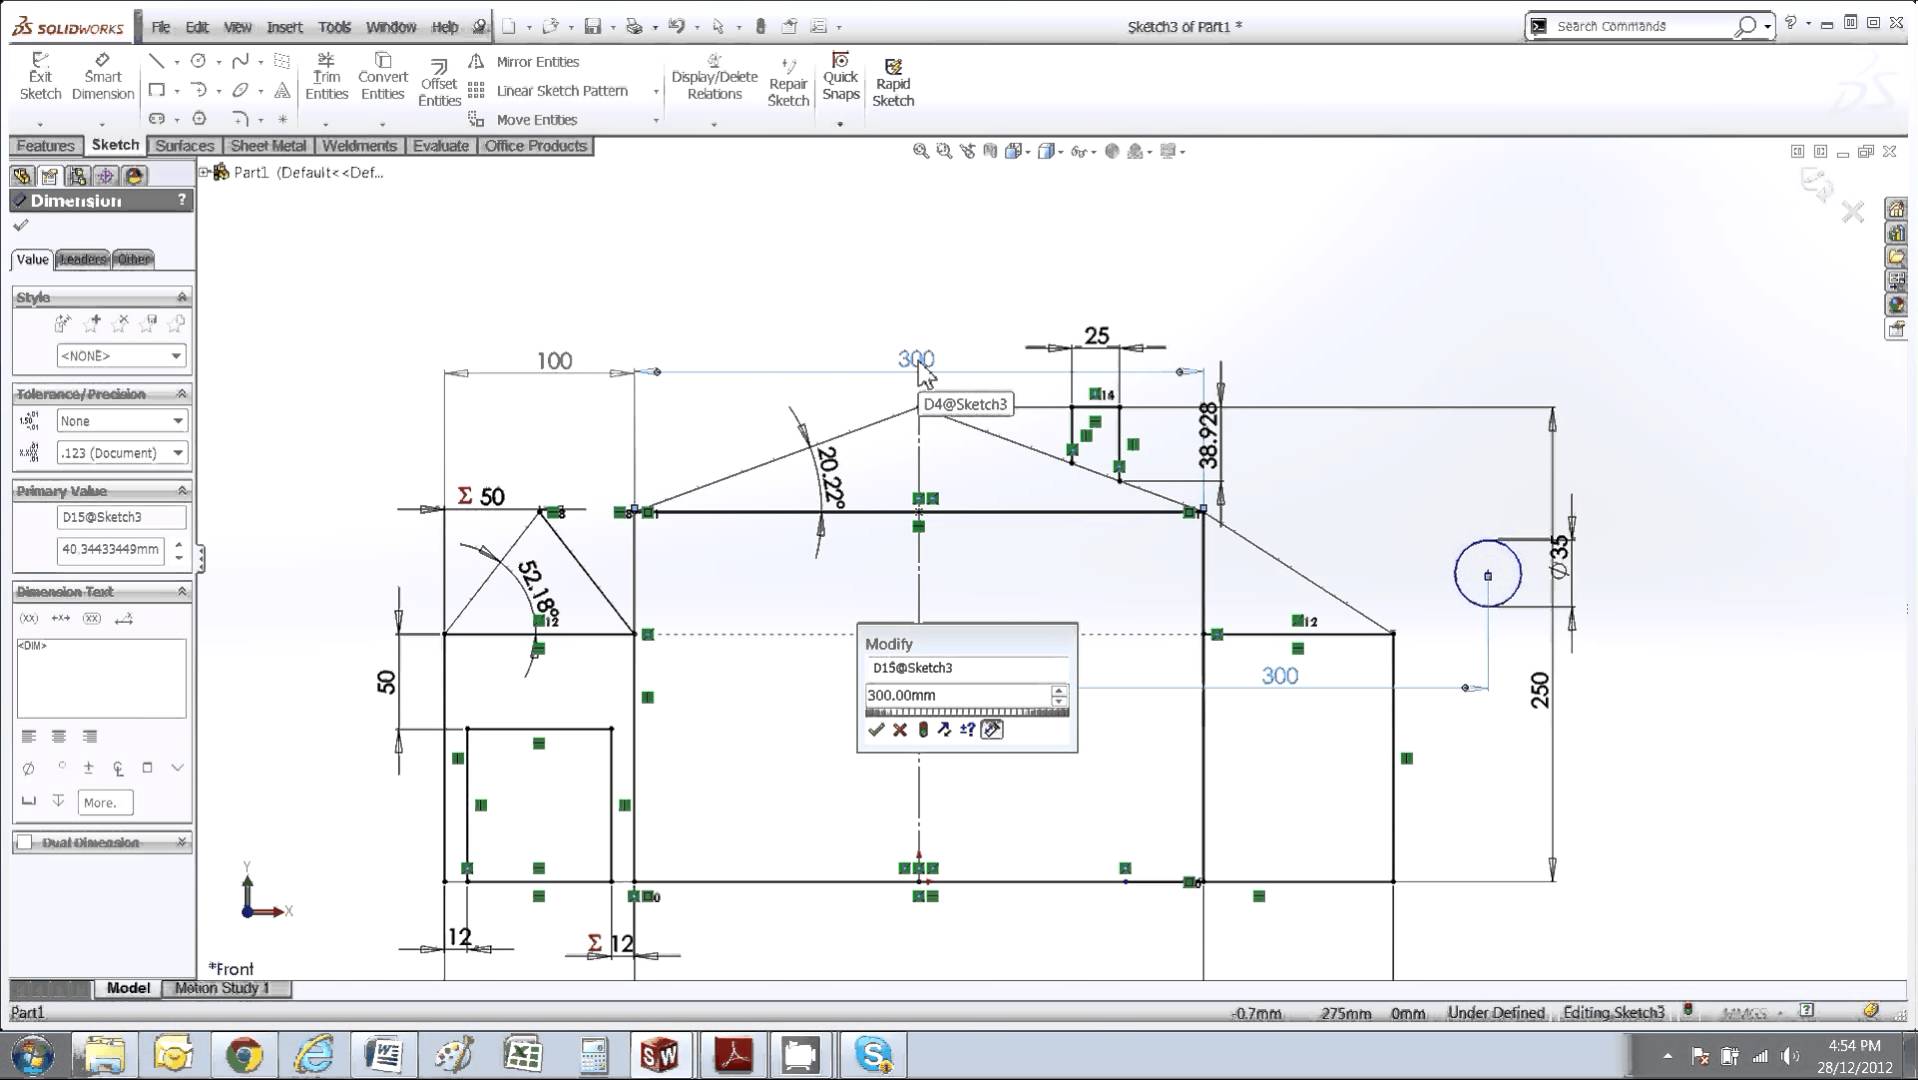Open the Offset Entities tool
Screen dimensions: 1918x1080
[438, 80]
